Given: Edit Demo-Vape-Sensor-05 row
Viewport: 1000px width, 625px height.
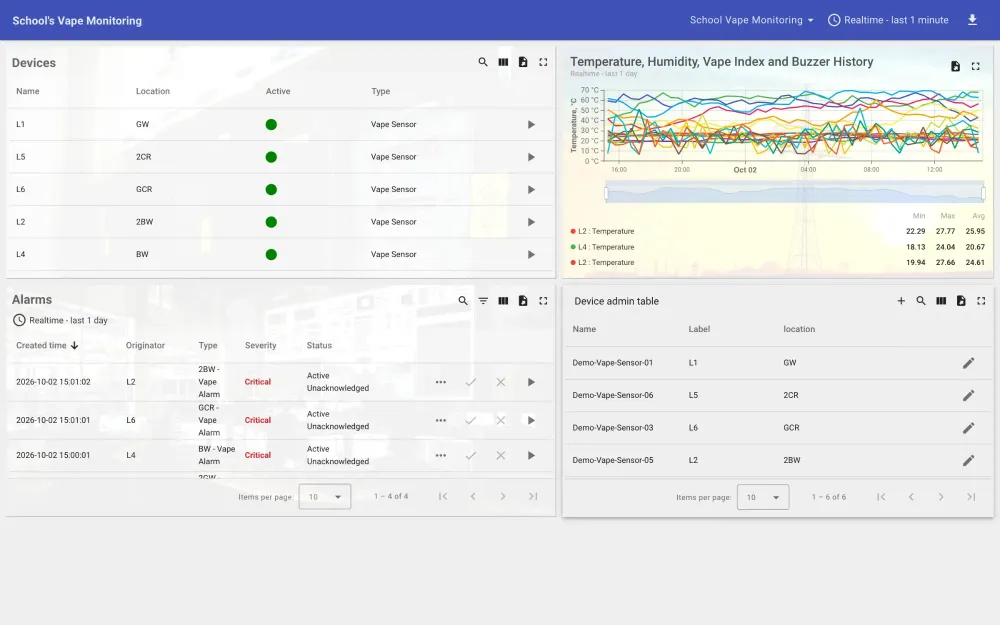Looking at the screenshot, I should 968,460.
